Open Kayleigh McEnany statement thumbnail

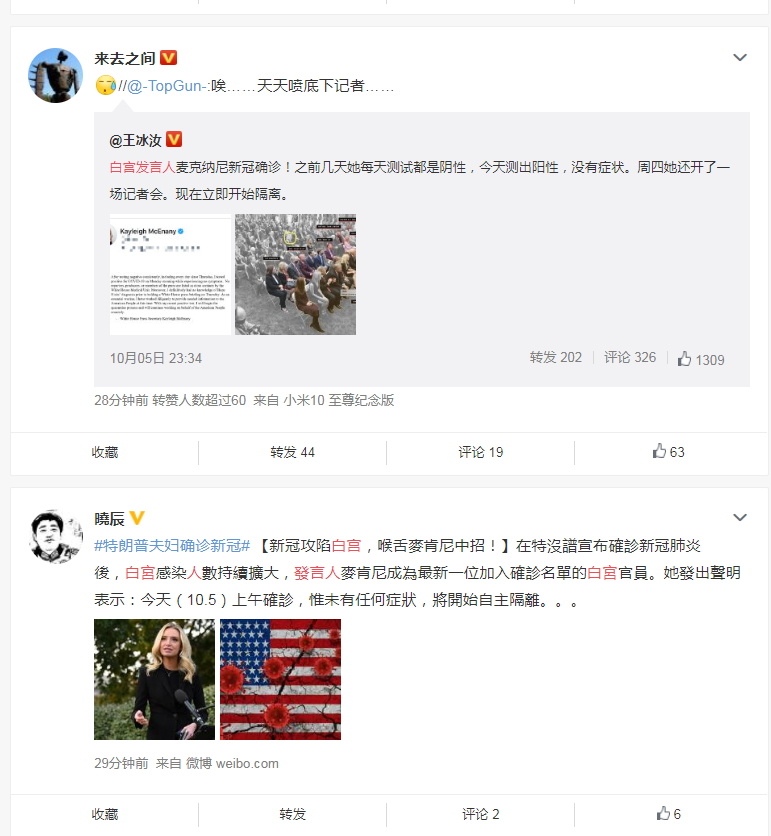(170, 275)
